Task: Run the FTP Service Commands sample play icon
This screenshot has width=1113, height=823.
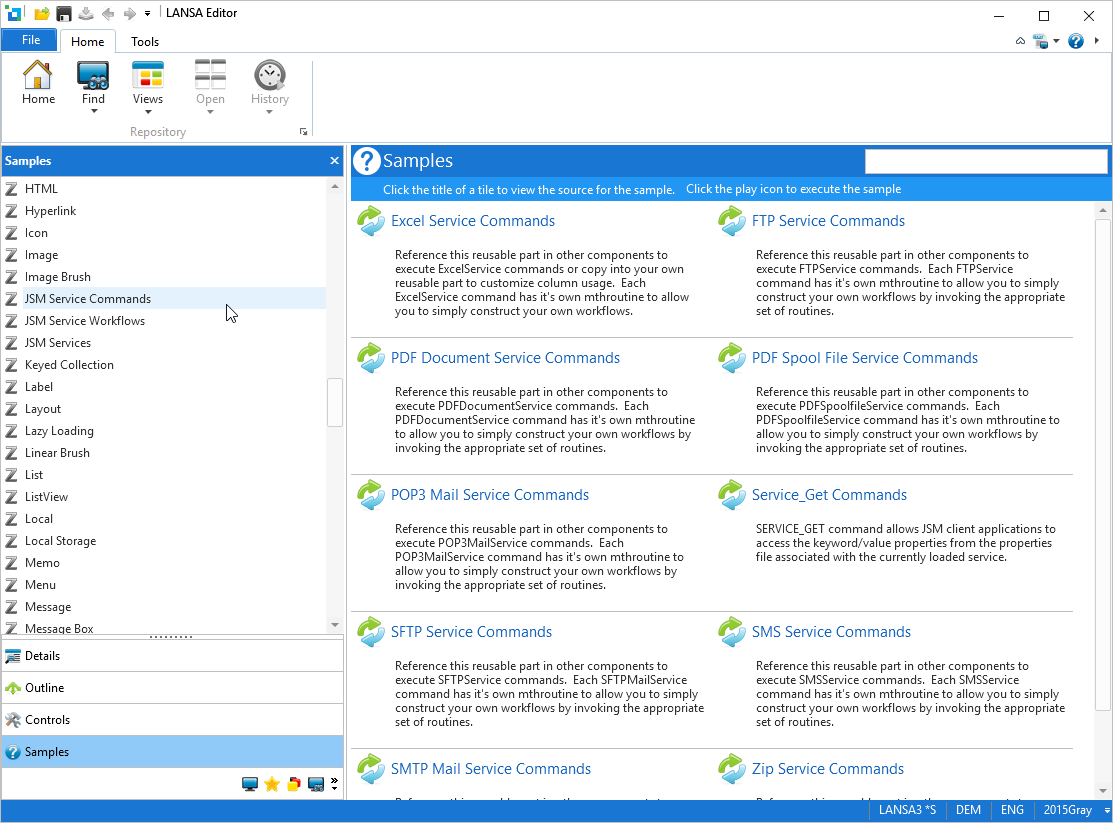Action: (x=732, y=221)
